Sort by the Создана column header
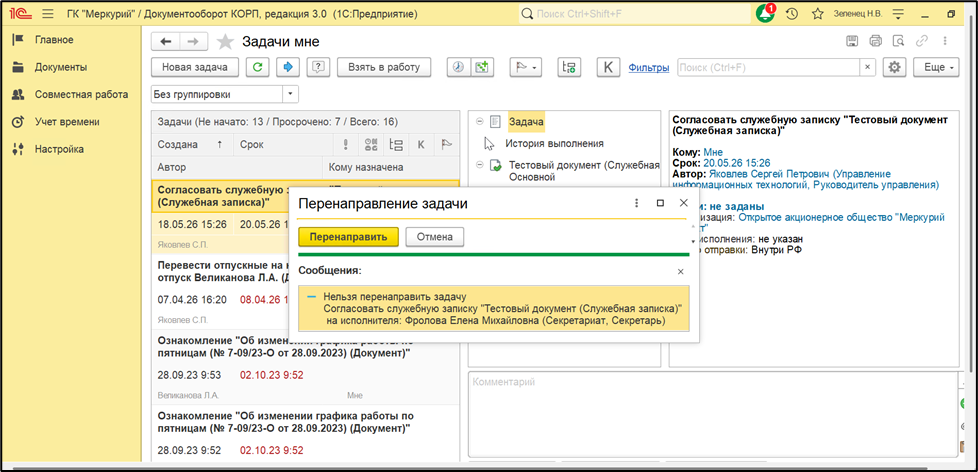 pos(193,145)
